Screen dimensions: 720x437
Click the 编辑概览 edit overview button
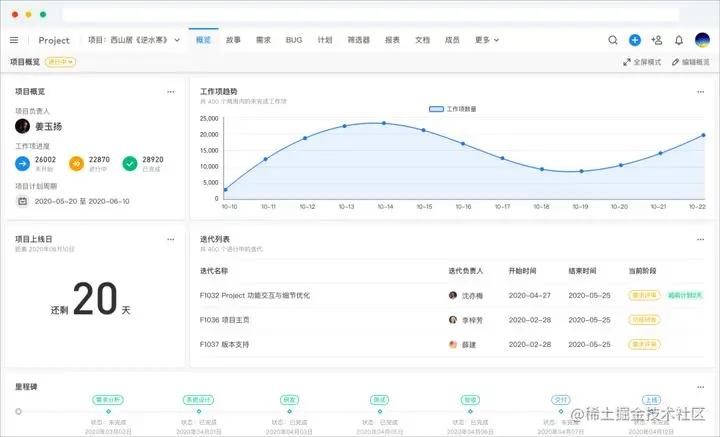pos(691,62)
